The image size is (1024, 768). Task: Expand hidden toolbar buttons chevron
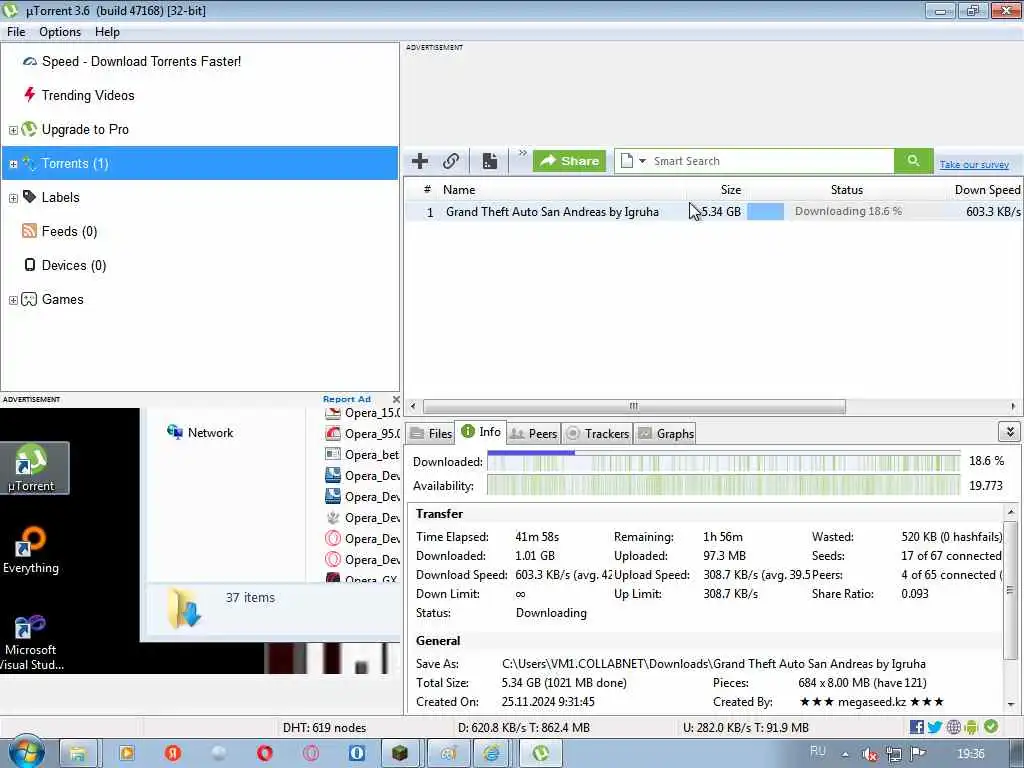coord(522,153)
